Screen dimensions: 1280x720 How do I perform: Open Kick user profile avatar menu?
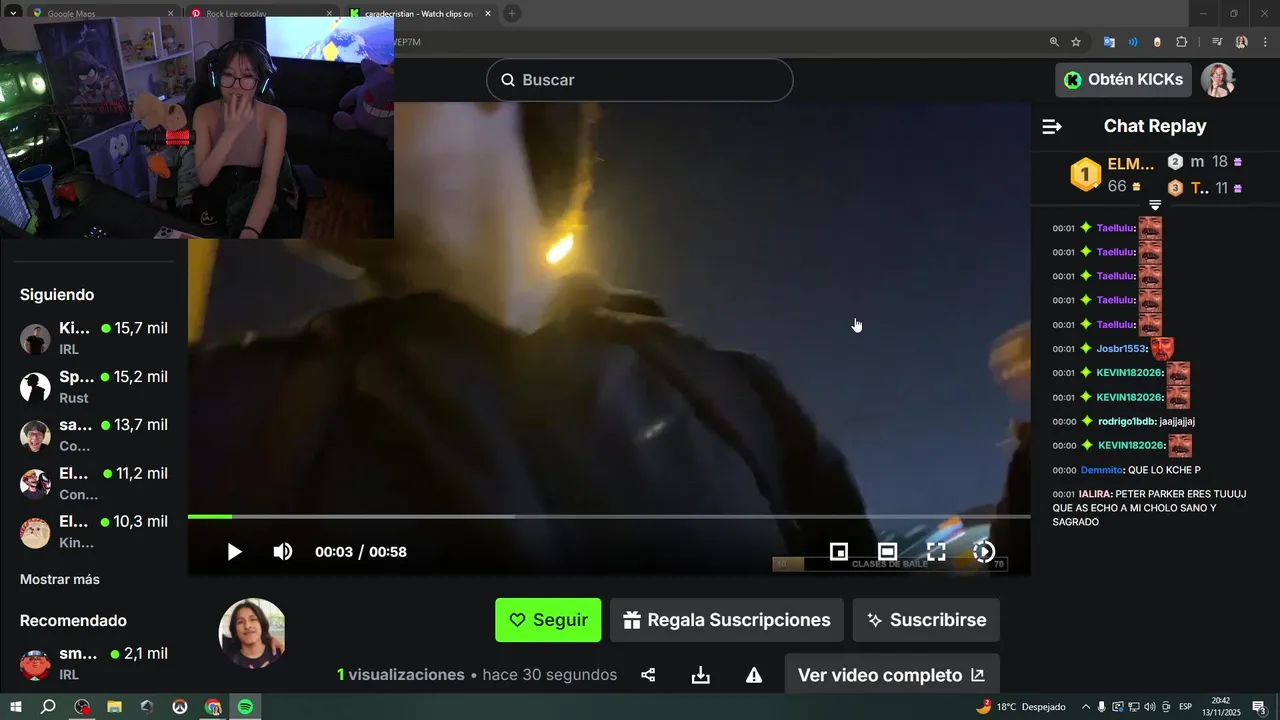[x=1218, y=80]
